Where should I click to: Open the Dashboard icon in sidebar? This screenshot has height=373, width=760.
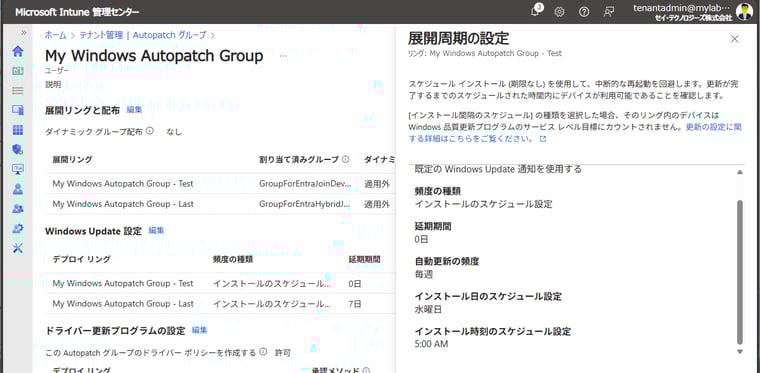coord(18,71)
